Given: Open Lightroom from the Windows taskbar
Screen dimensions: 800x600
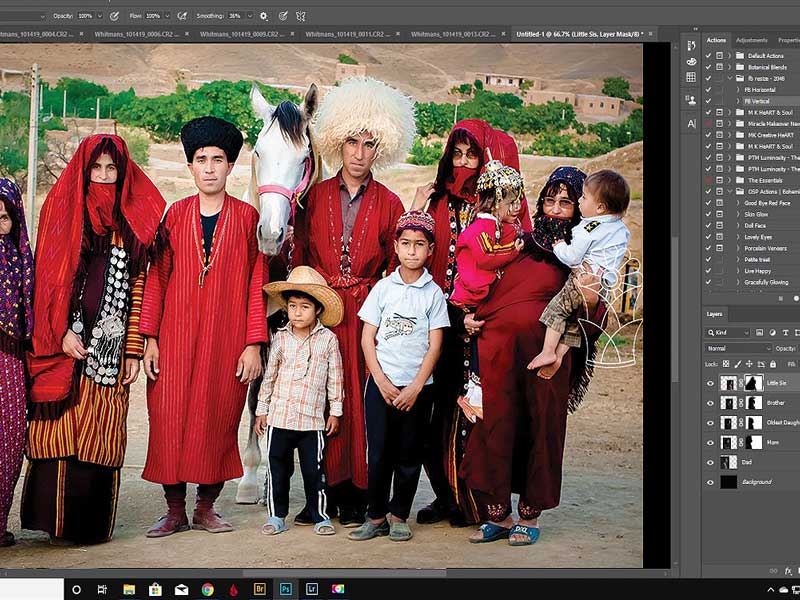Looking at the screenshot, I should click(312, 589).
